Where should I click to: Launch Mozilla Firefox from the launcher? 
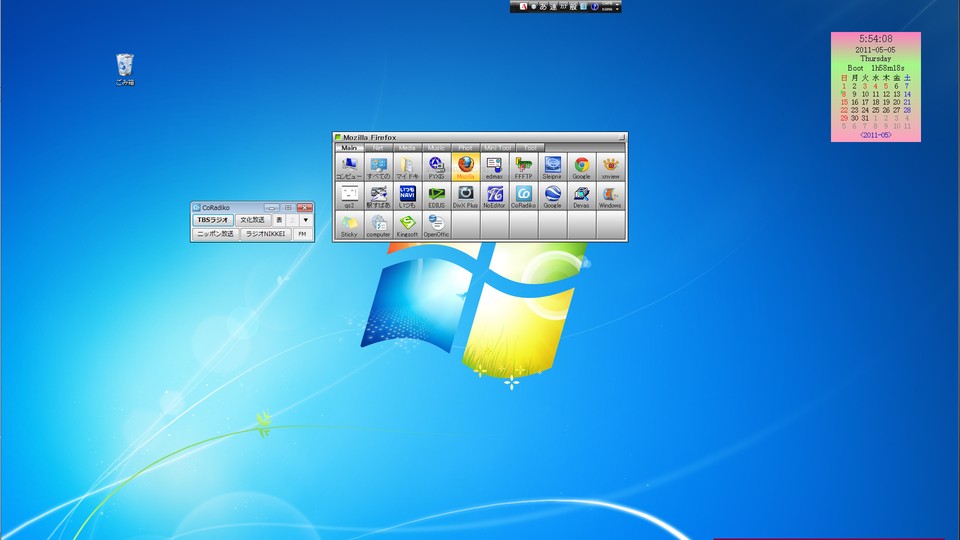pos(465,167)
